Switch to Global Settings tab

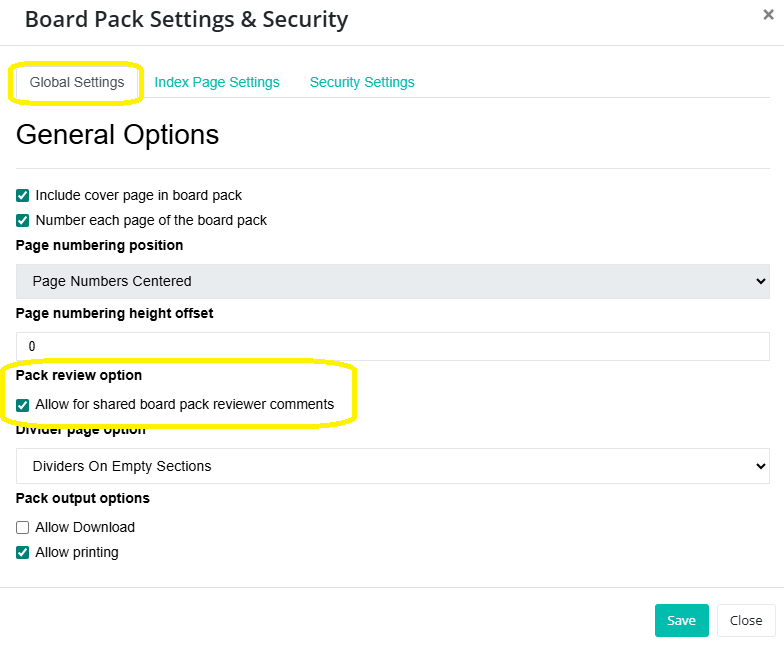77,82
